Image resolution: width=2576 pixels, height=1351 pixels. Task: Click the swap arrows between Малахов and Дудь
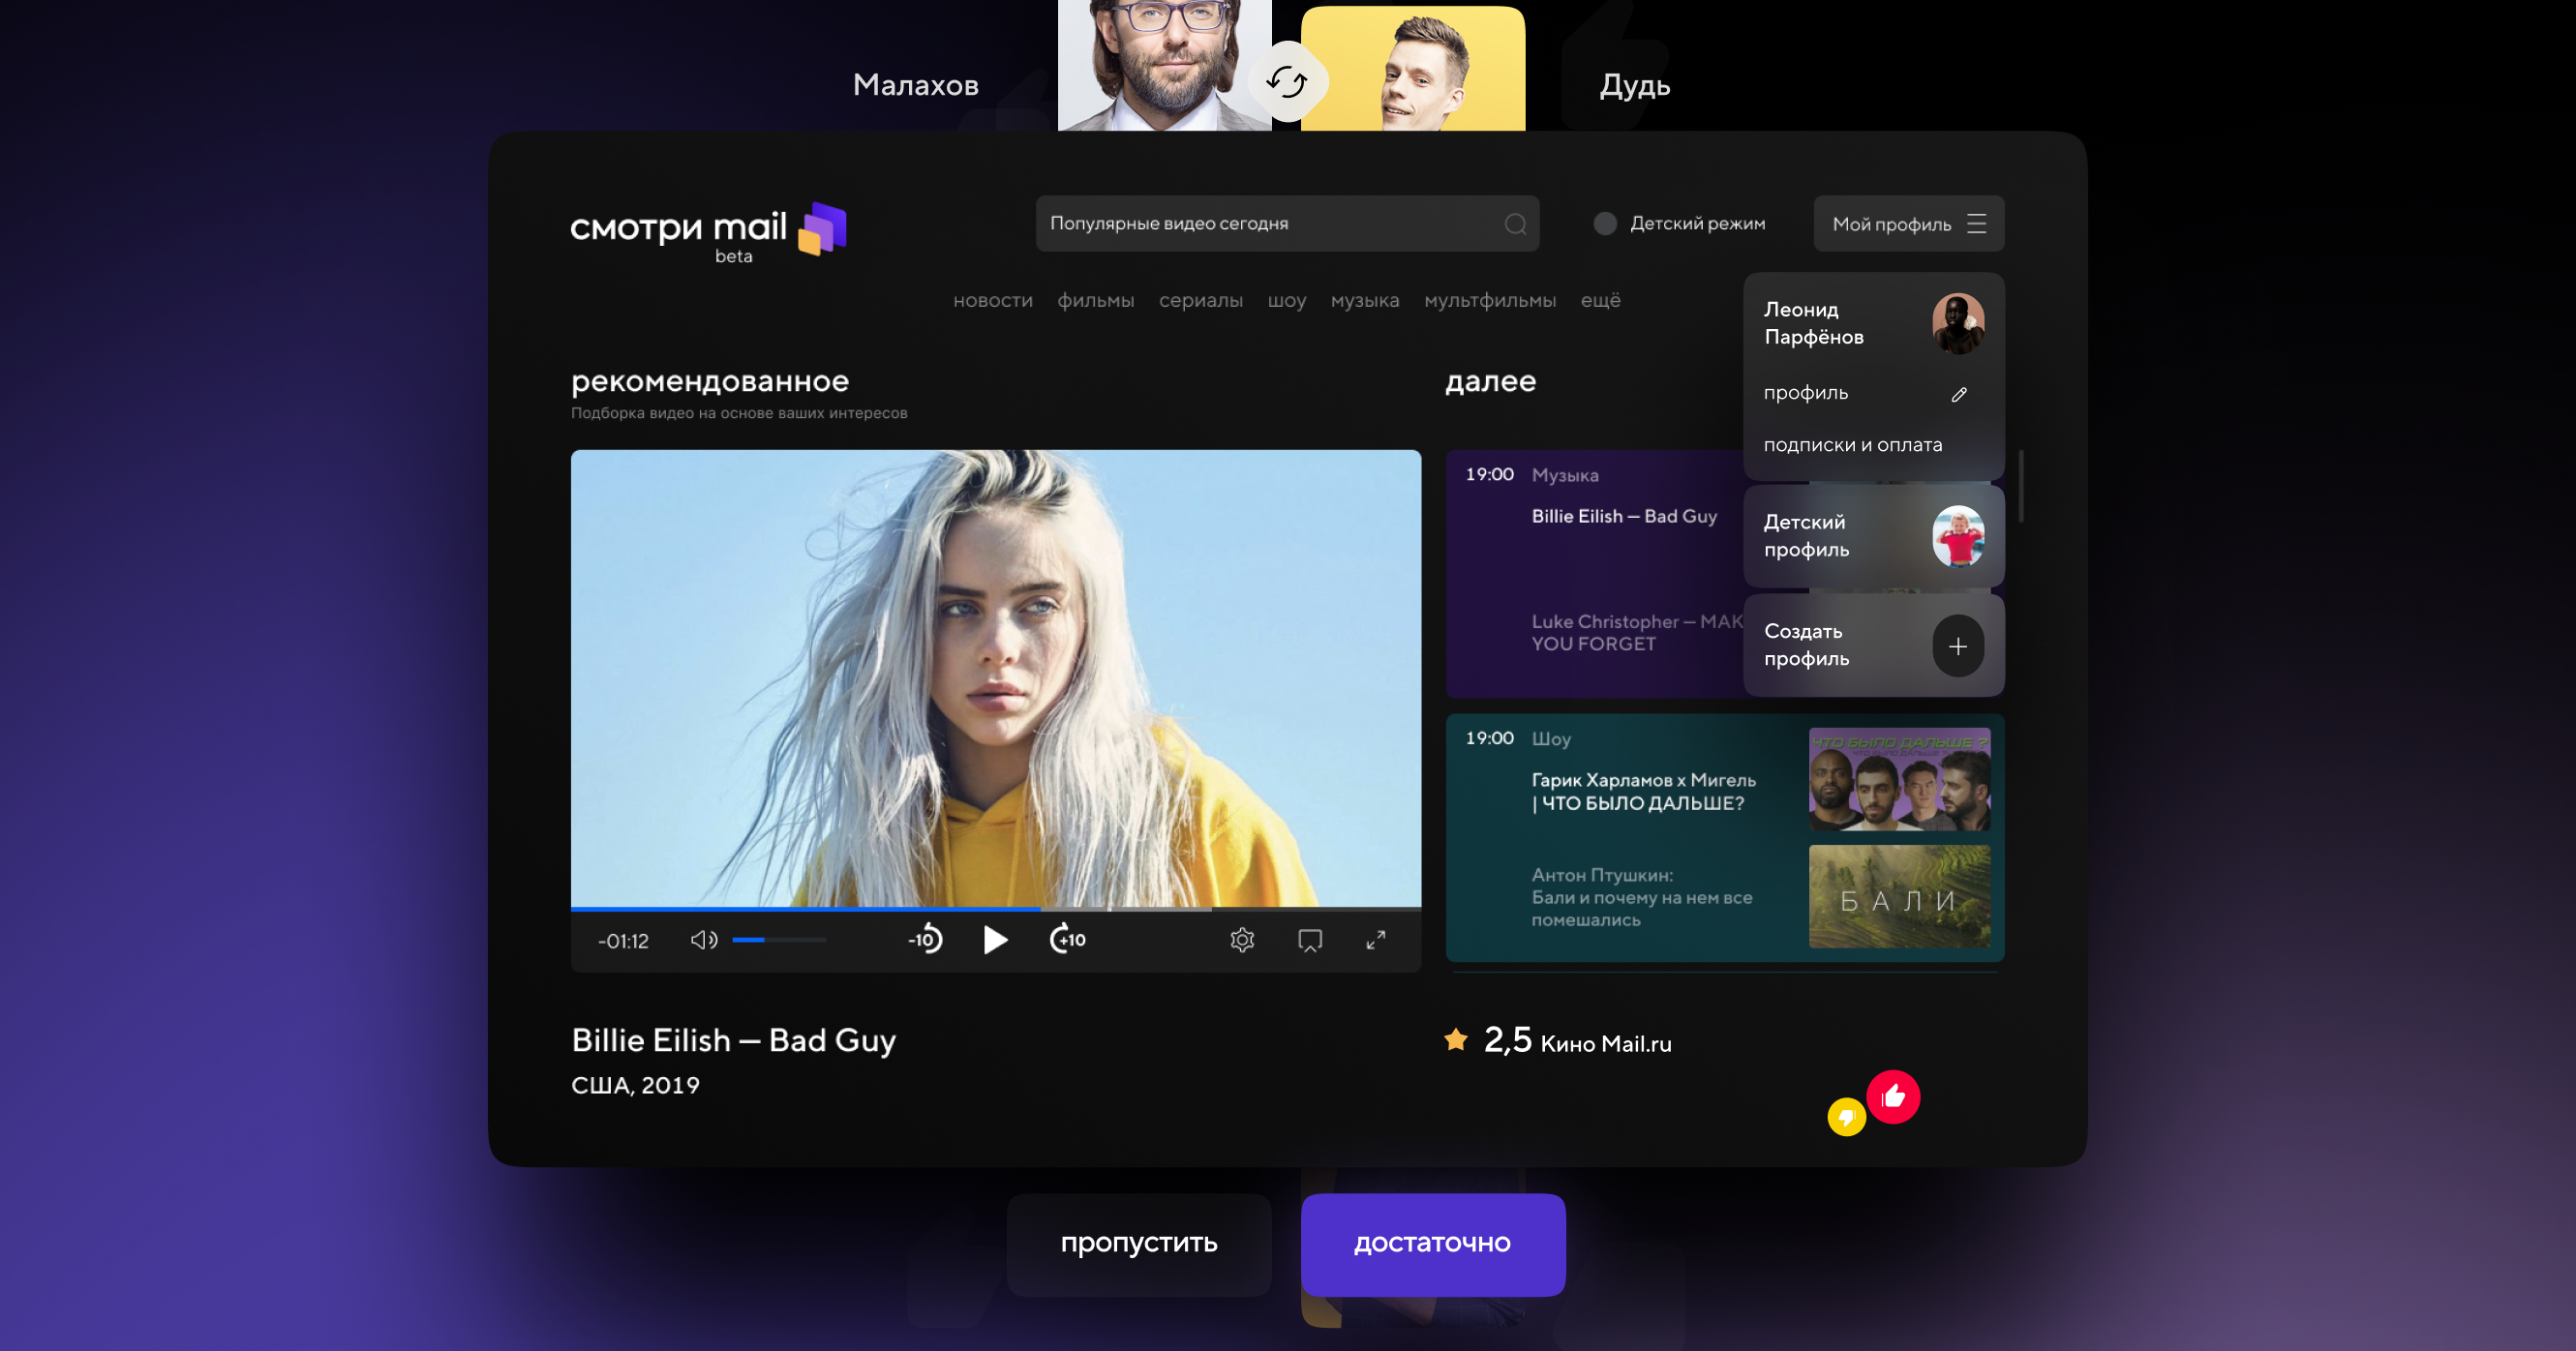[x=1286, y=82]
